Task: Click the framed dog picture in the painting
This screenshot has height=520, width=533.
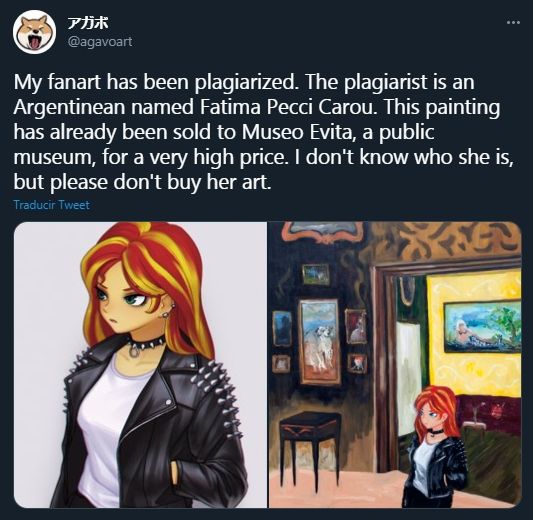Action: pos(320,342)
